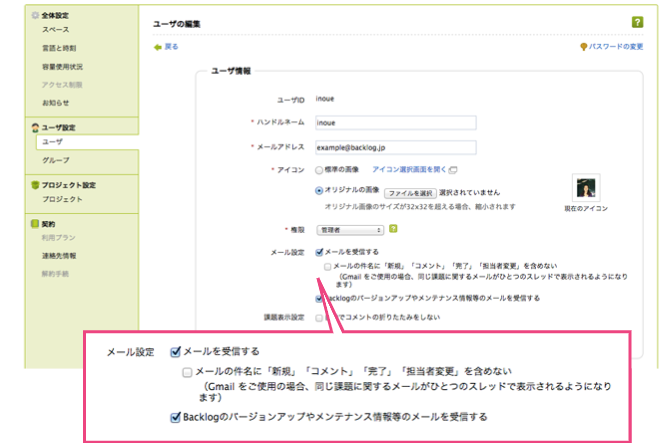Click the ユーザの編集 page title
The image size is (661, 443).
177,24
